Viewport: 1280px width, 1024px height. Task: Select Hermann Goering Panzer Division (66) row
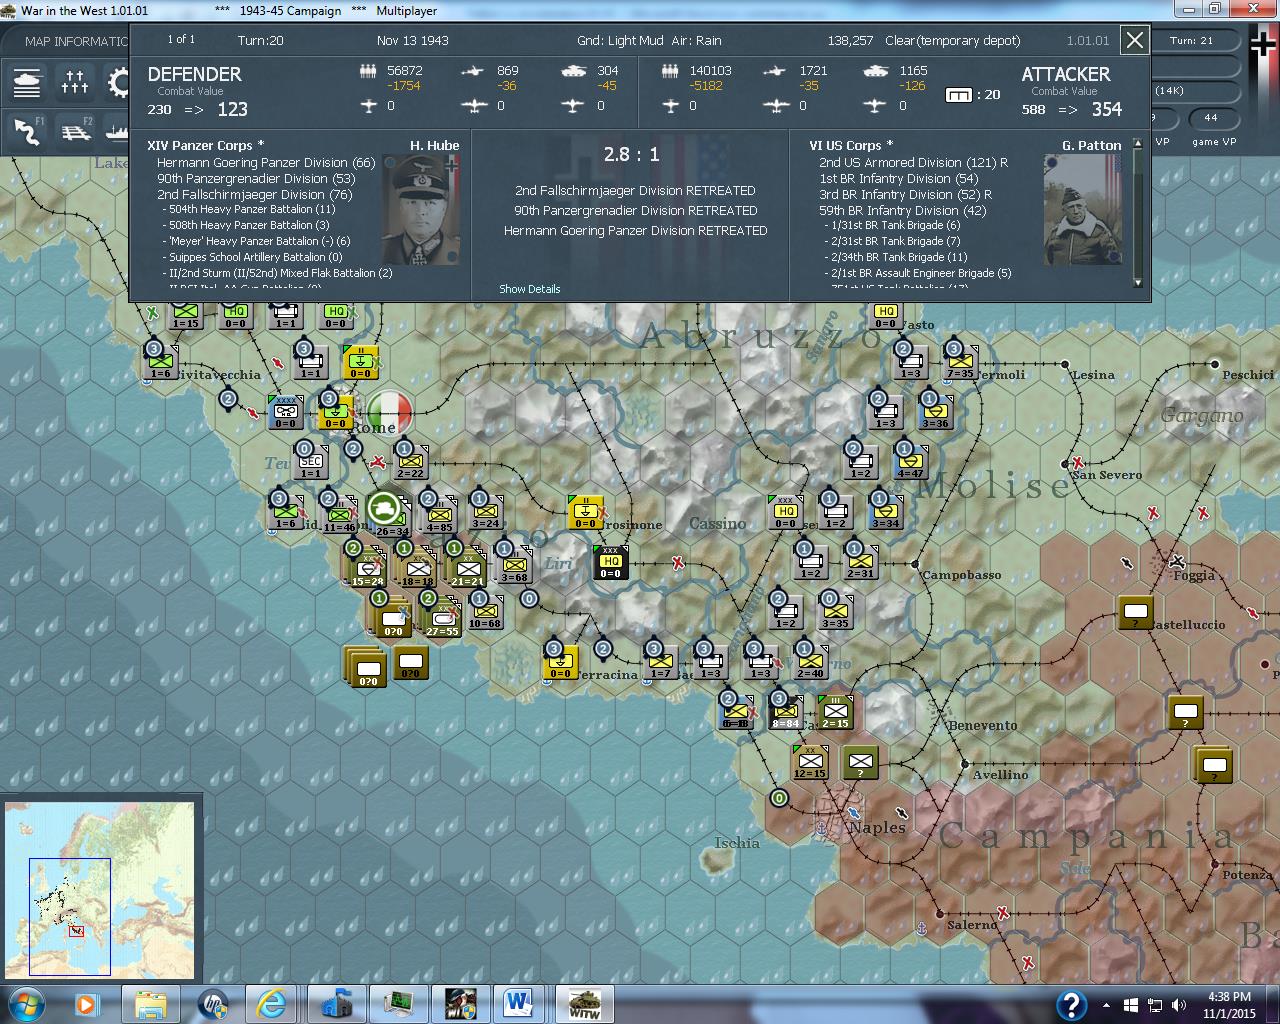(x=266, y=163)
